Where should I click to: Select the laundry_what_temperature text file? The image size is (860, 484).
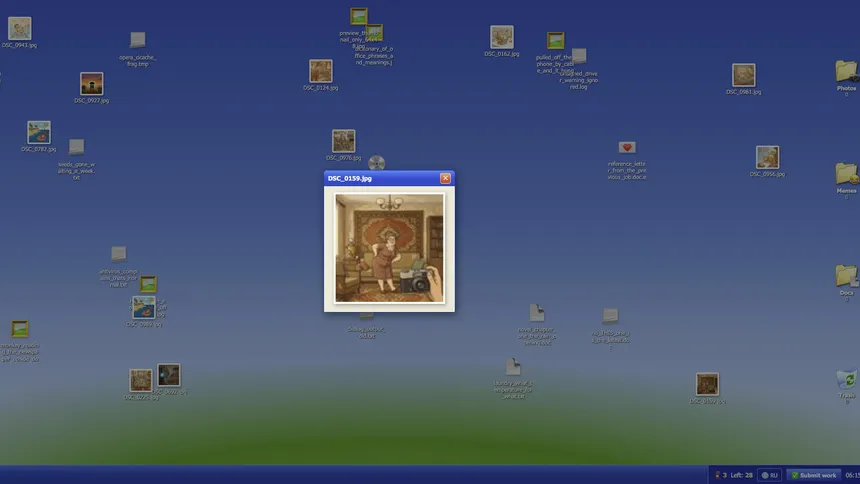click(x=513, y=367)
